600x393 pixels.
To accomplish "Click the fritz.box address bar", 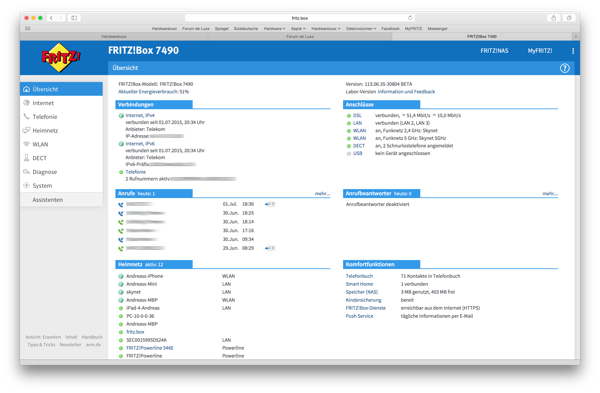I will pyautogui.click(x=300, y=18).
